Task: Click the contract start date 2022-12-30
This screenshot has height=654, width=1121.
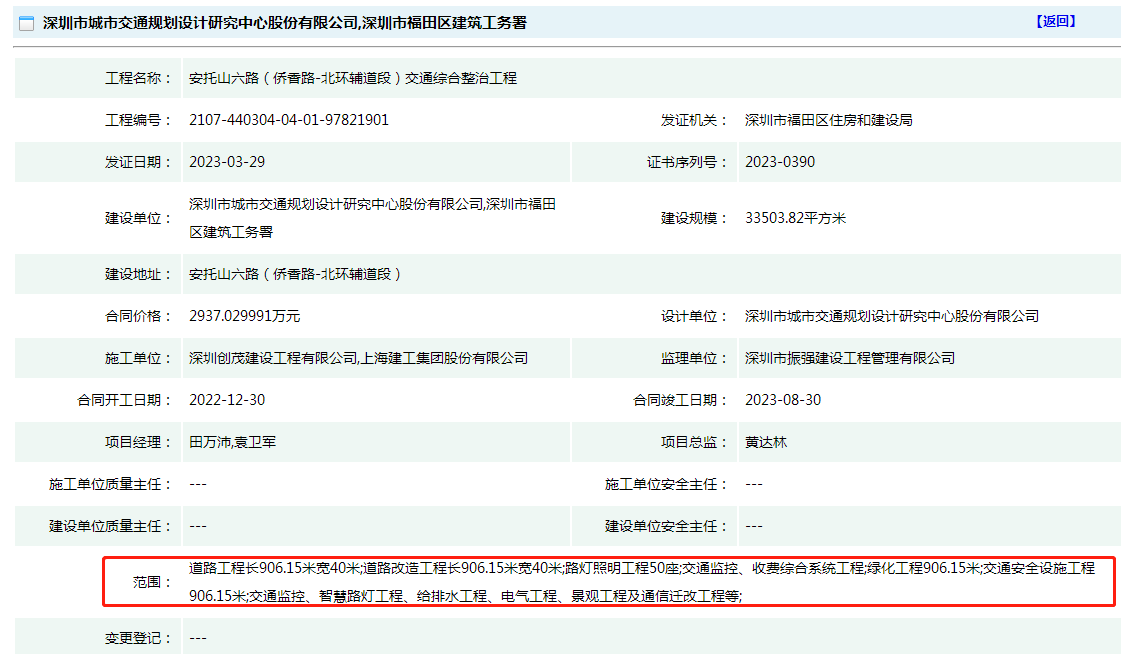Action: 227,400
